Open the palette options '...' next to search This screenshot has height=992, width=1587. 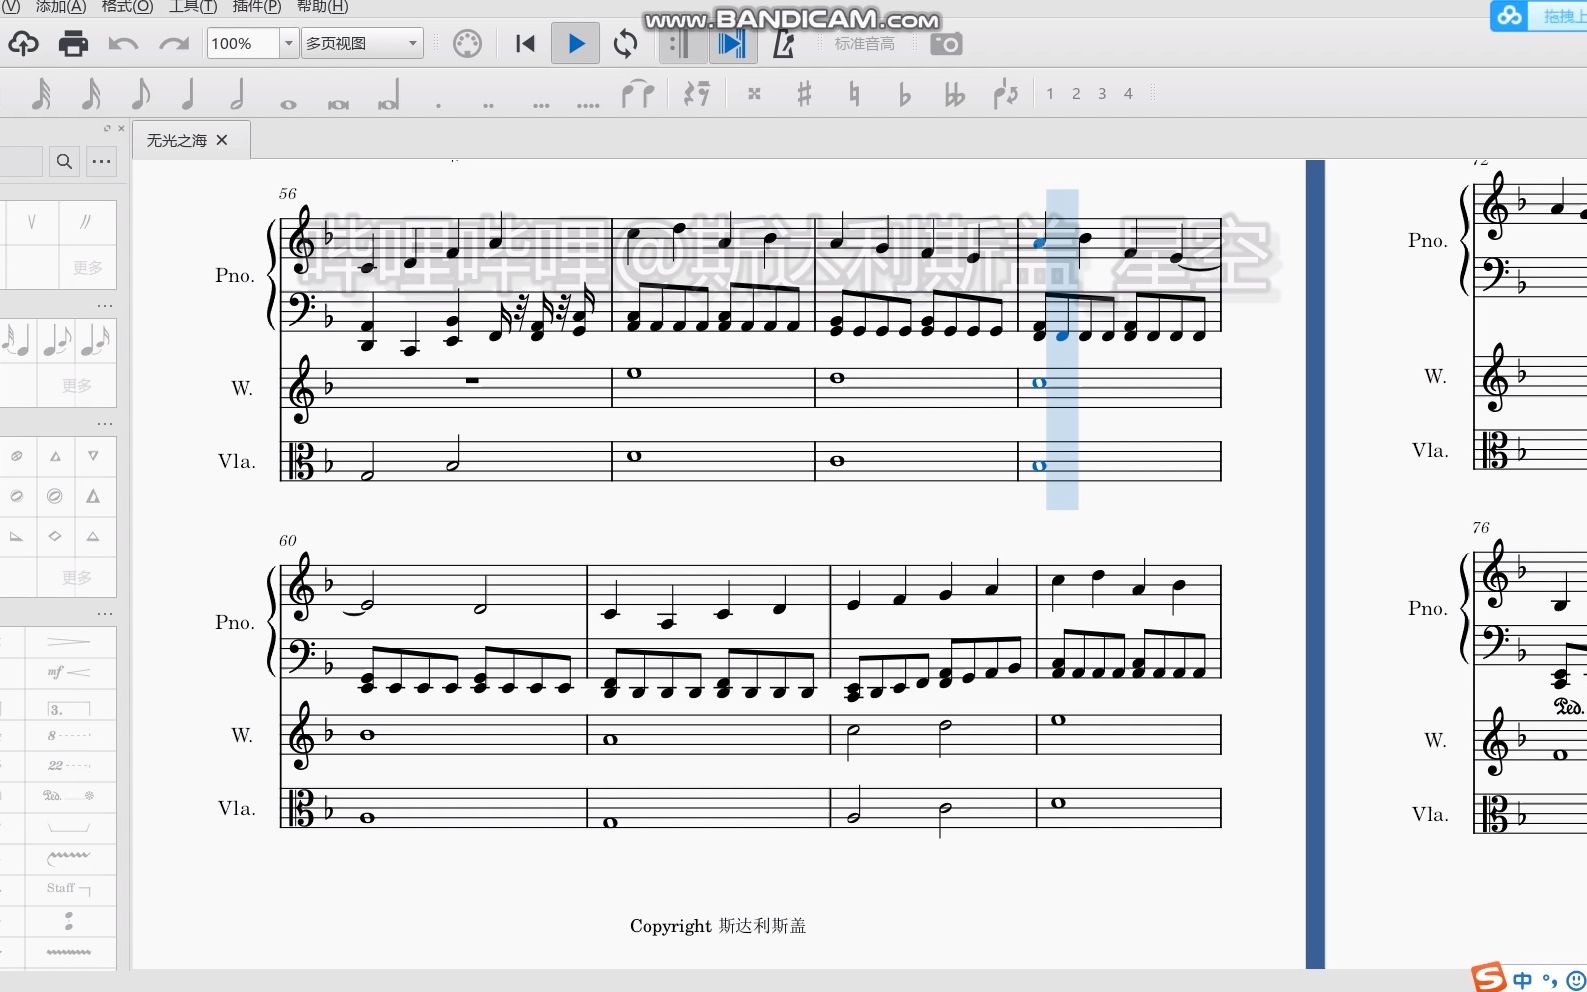click(x=102, y=161)
